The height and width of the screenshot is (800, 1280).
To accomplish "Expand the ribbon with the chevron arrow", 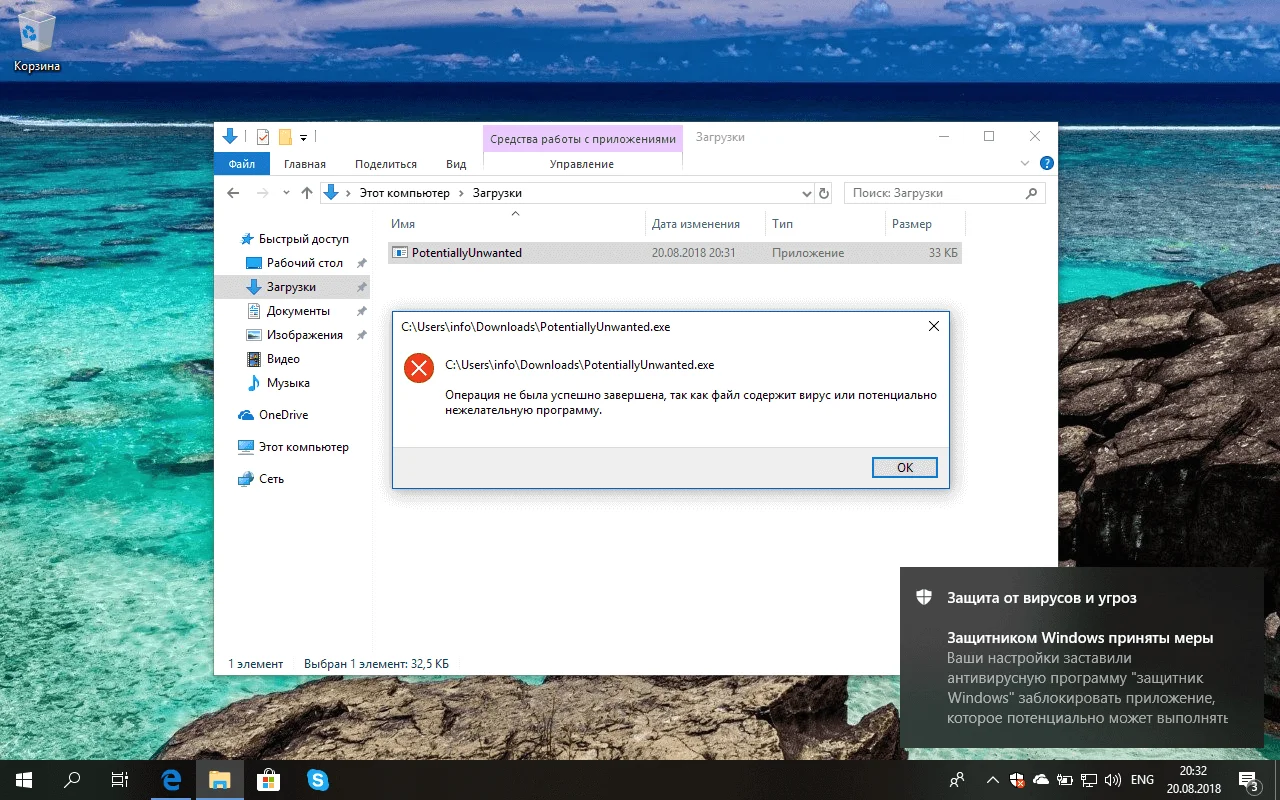I will (1025, 164).
